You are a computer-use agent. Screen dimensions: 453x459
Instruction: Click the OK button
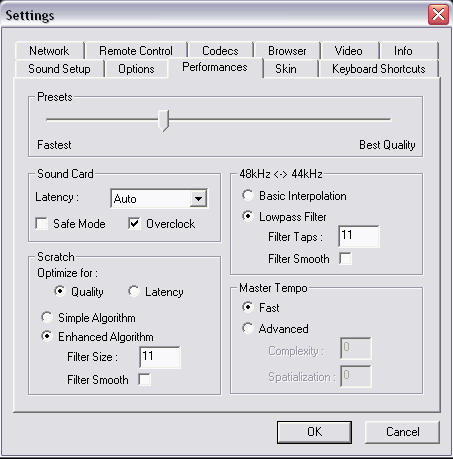[x=314, y=432]
